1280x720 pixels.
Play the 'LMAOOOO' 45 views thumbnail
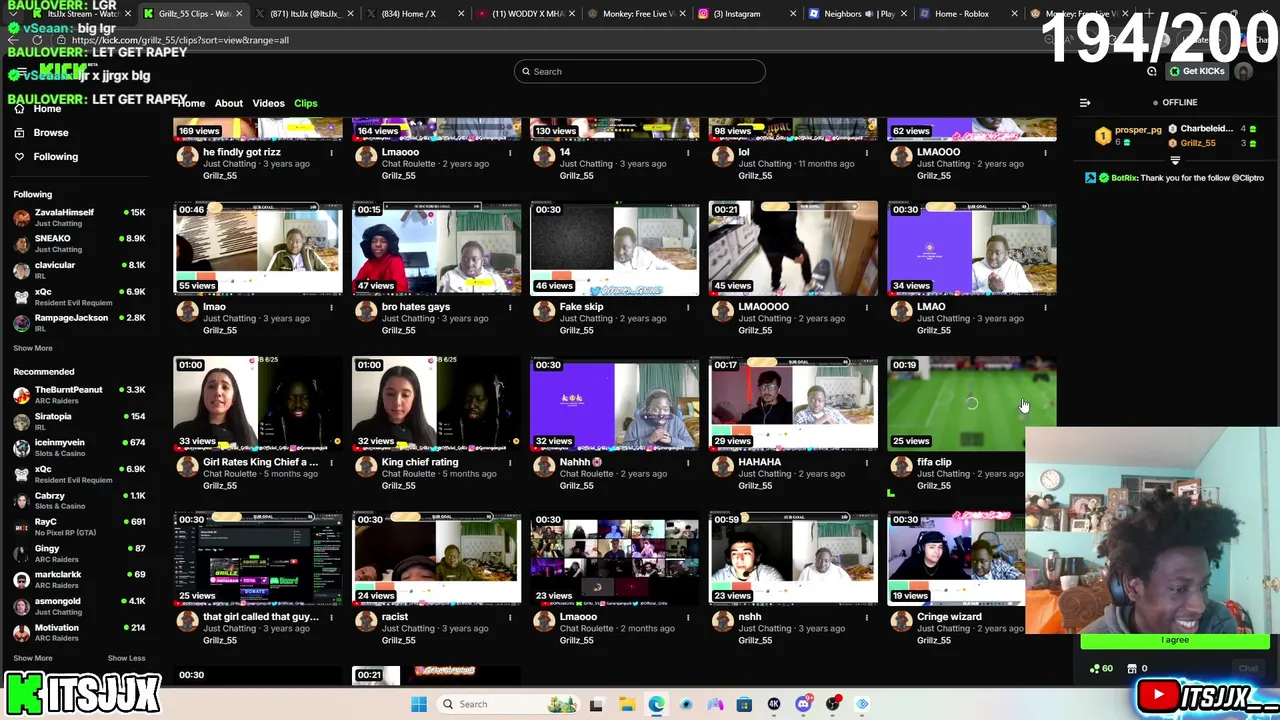click(x=793, y=248)
